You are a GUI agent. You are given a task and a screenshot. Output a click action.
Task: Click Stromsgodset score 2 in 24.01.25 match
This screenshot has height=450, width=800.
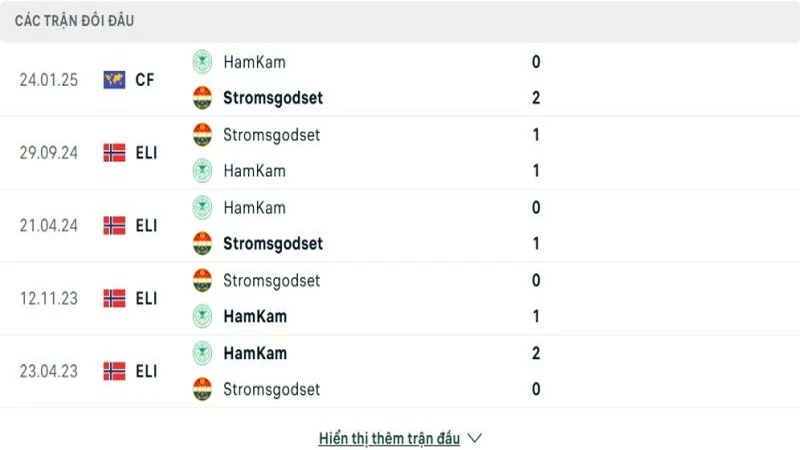click(536, 98)
